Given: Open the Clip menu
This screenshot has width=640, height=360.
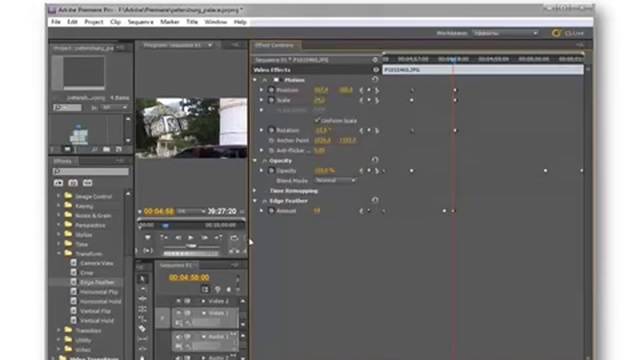Looking at the screenshot, I should pos(116,22).
